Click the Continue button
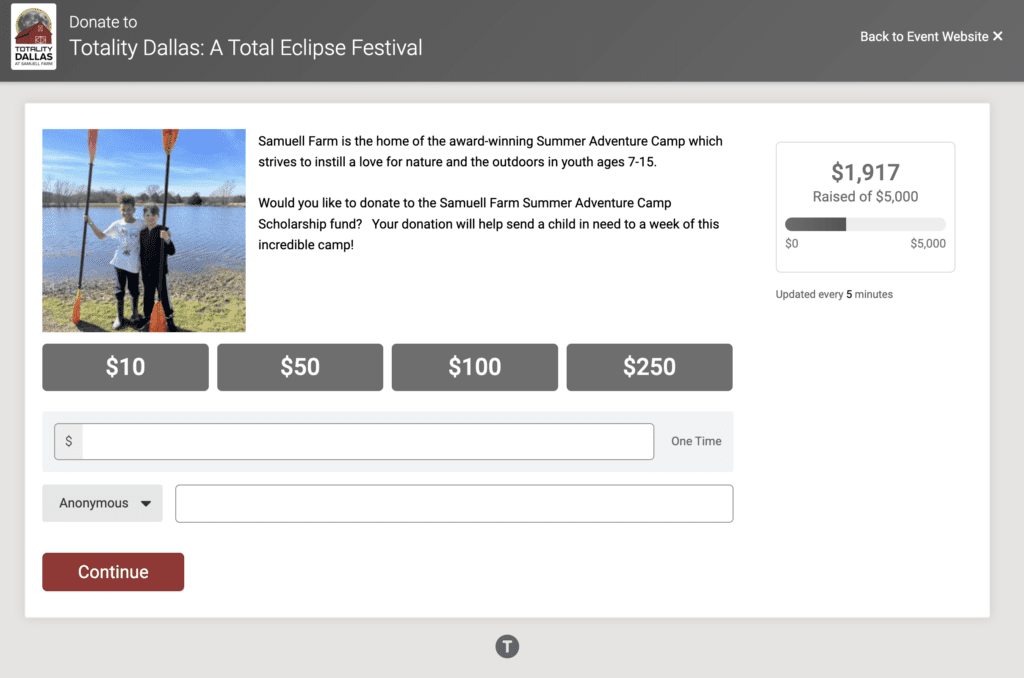The width and height of the screenshot is (1024, 678). 113,572
